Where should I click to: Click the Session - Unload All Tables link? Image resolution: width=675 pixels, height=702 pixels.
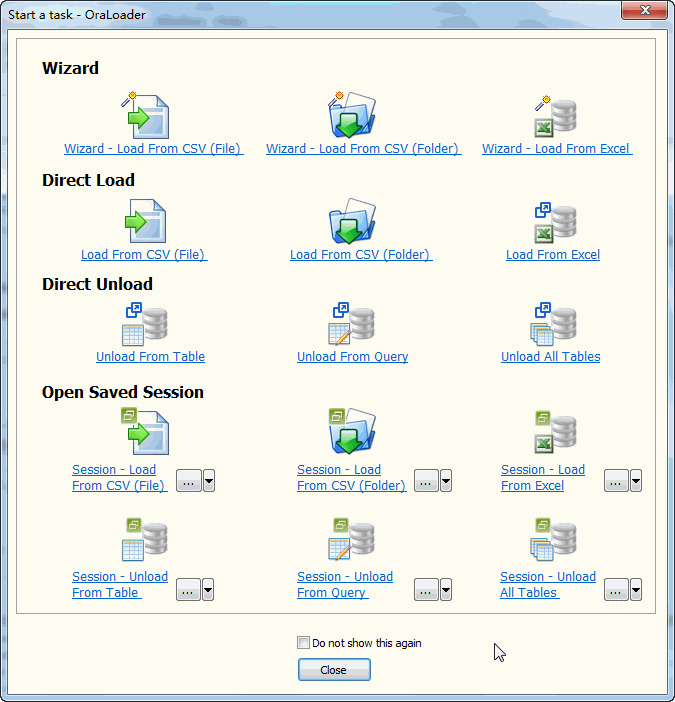point(548,584)
